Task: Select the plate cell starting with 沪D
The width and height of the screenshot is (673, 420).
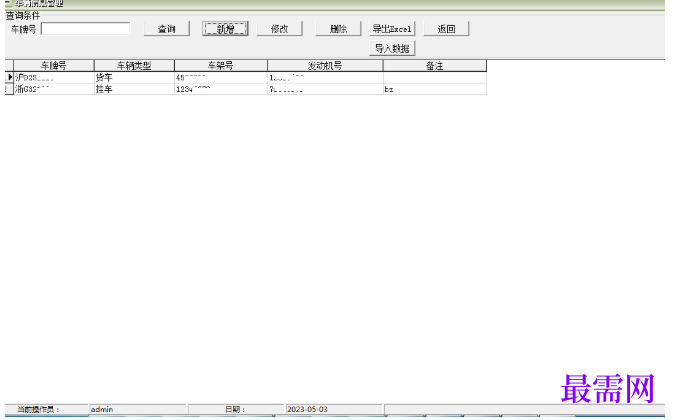Action: coord(54,78)
